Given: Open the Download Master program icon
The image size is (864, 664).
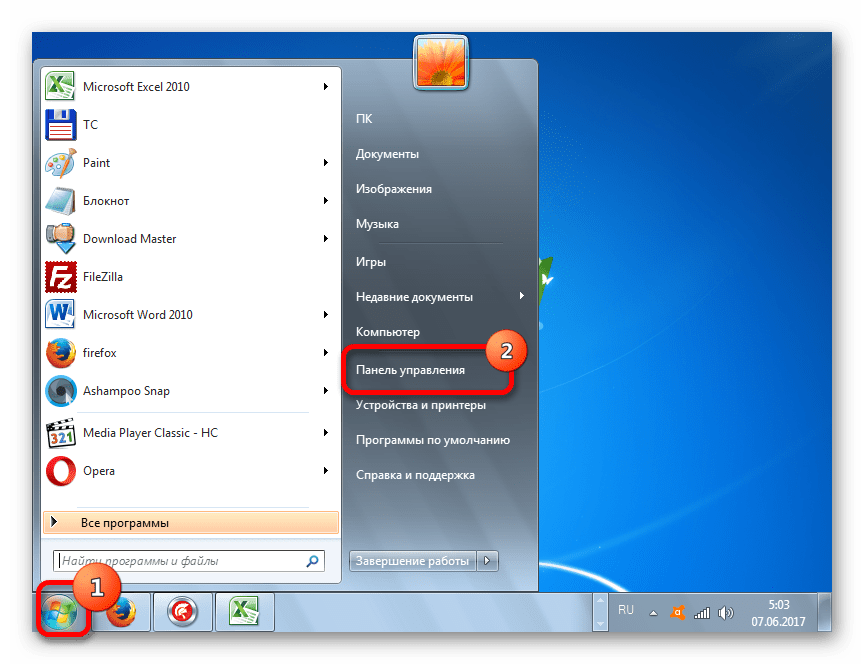Looking at the screenshot, I should click(61, 239).
